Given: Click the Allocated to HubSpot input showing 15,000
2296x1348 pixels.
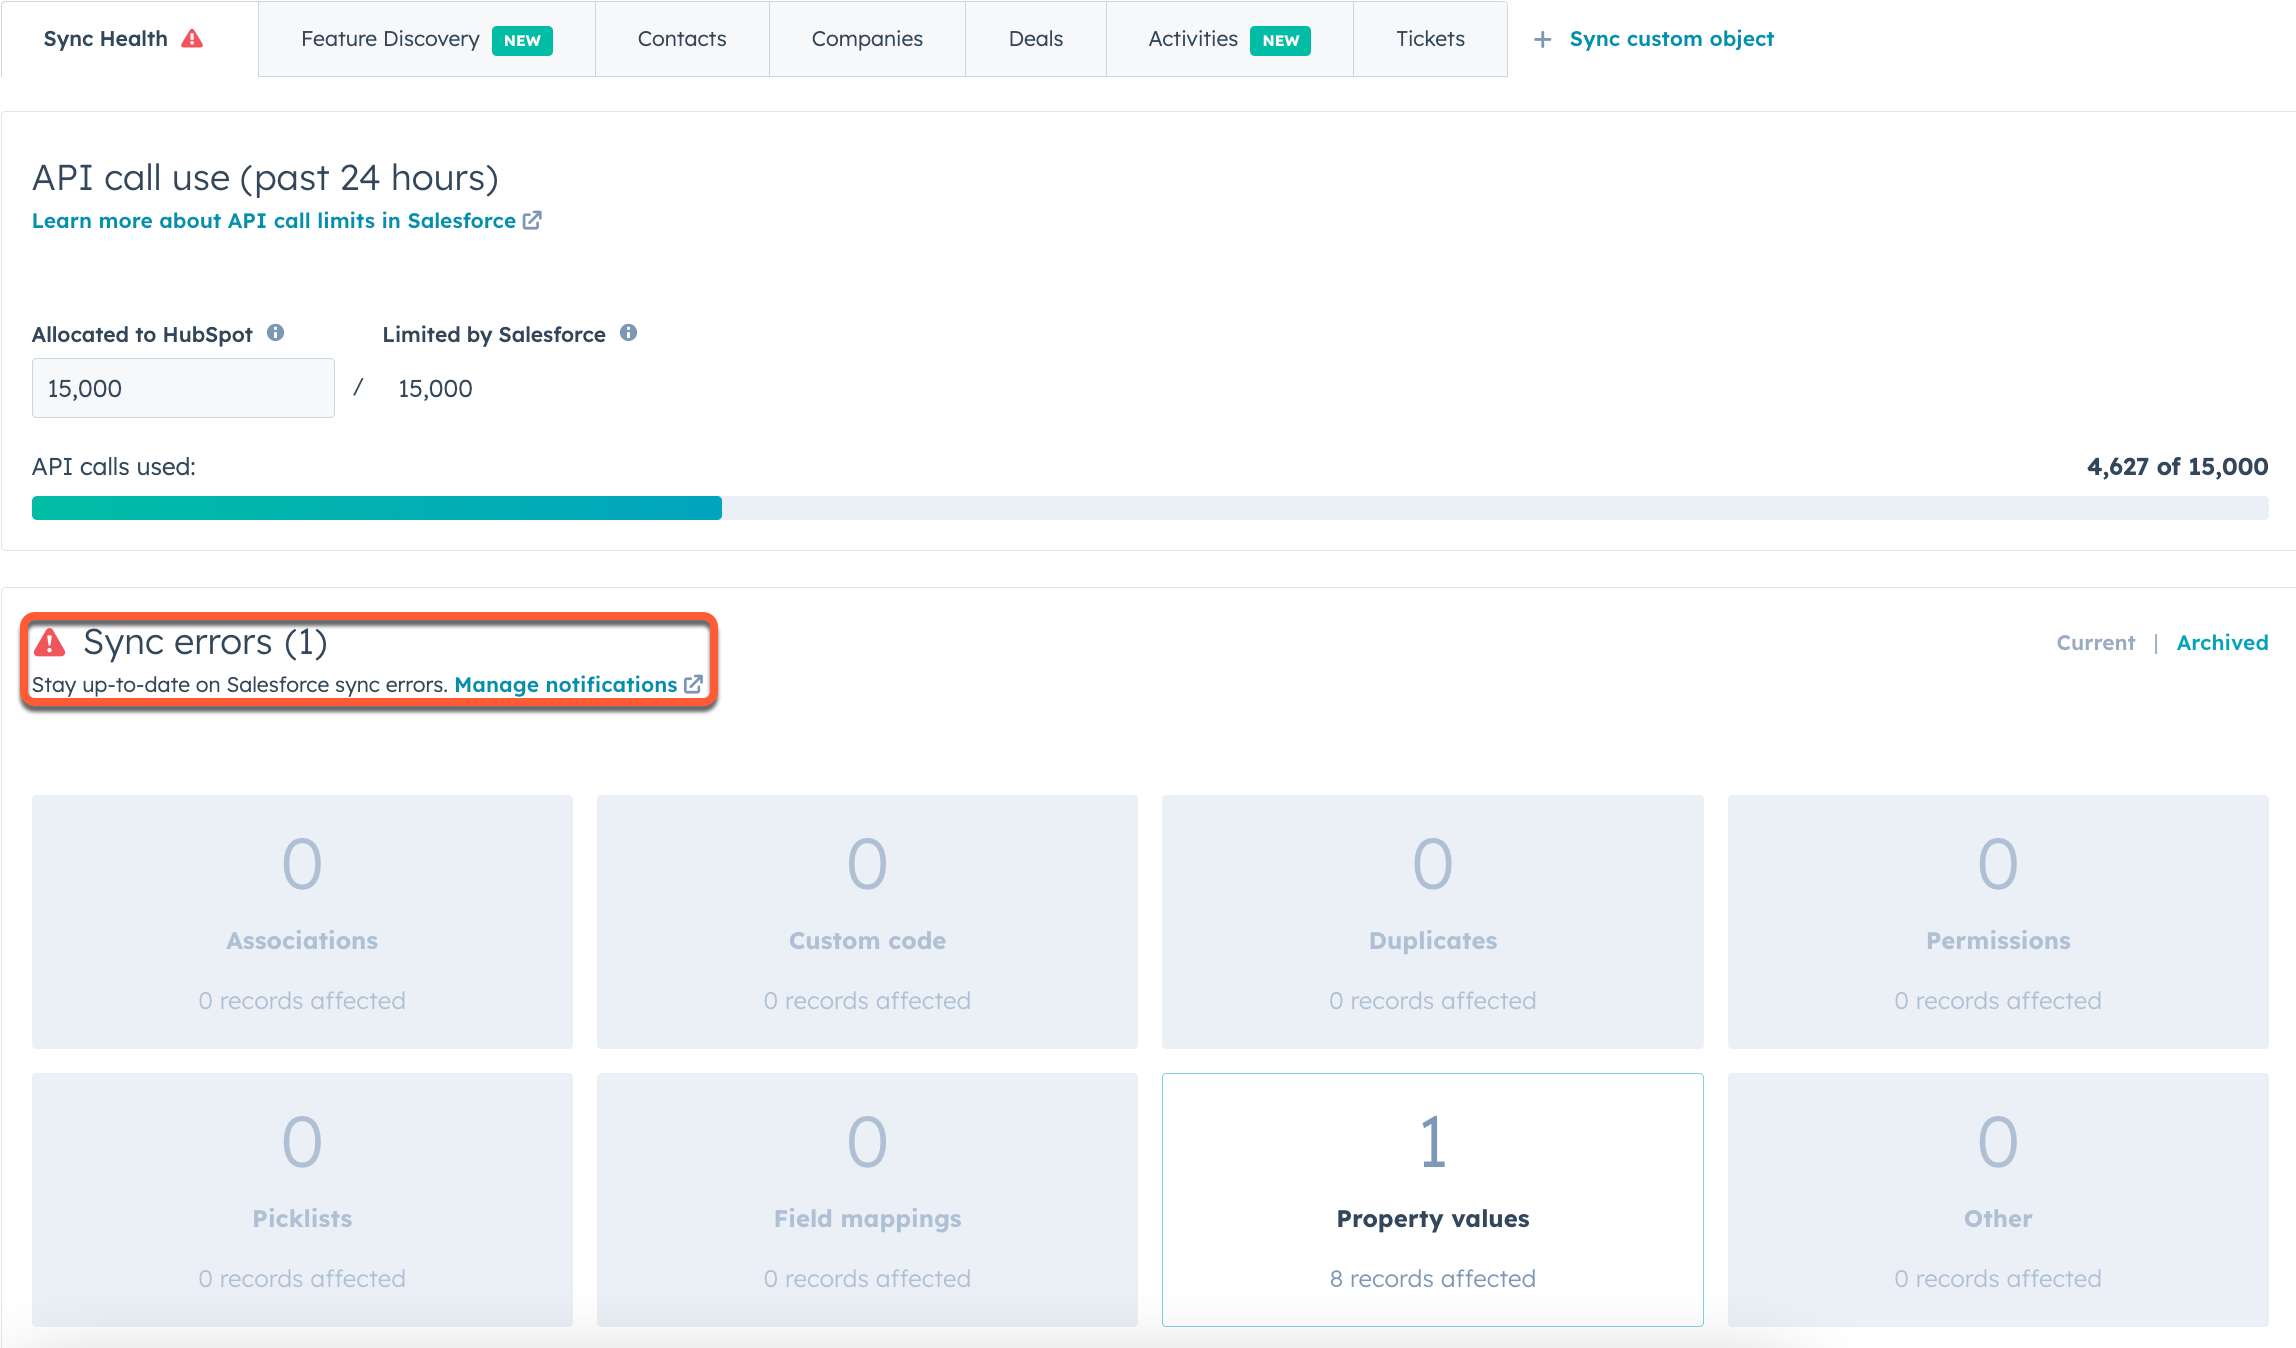Looking at the screenshot, I should click(x=182, y=387).
